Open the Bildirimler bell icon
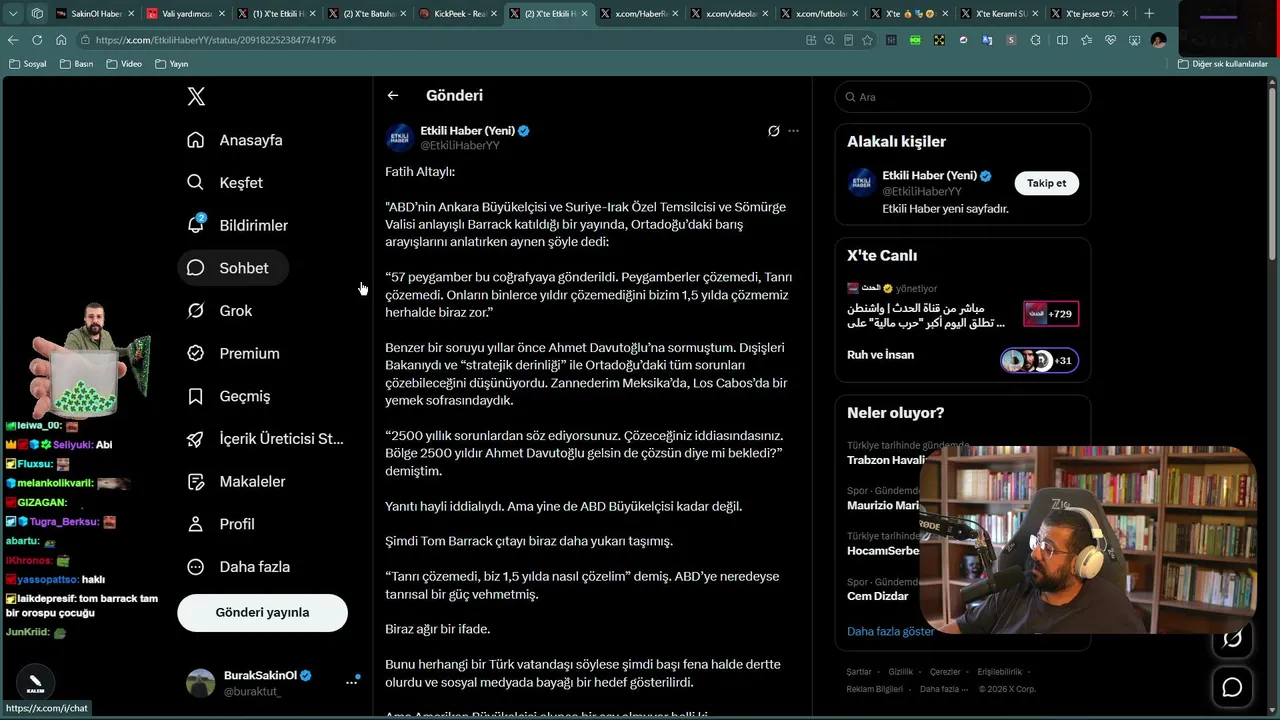 coord(196,225)
